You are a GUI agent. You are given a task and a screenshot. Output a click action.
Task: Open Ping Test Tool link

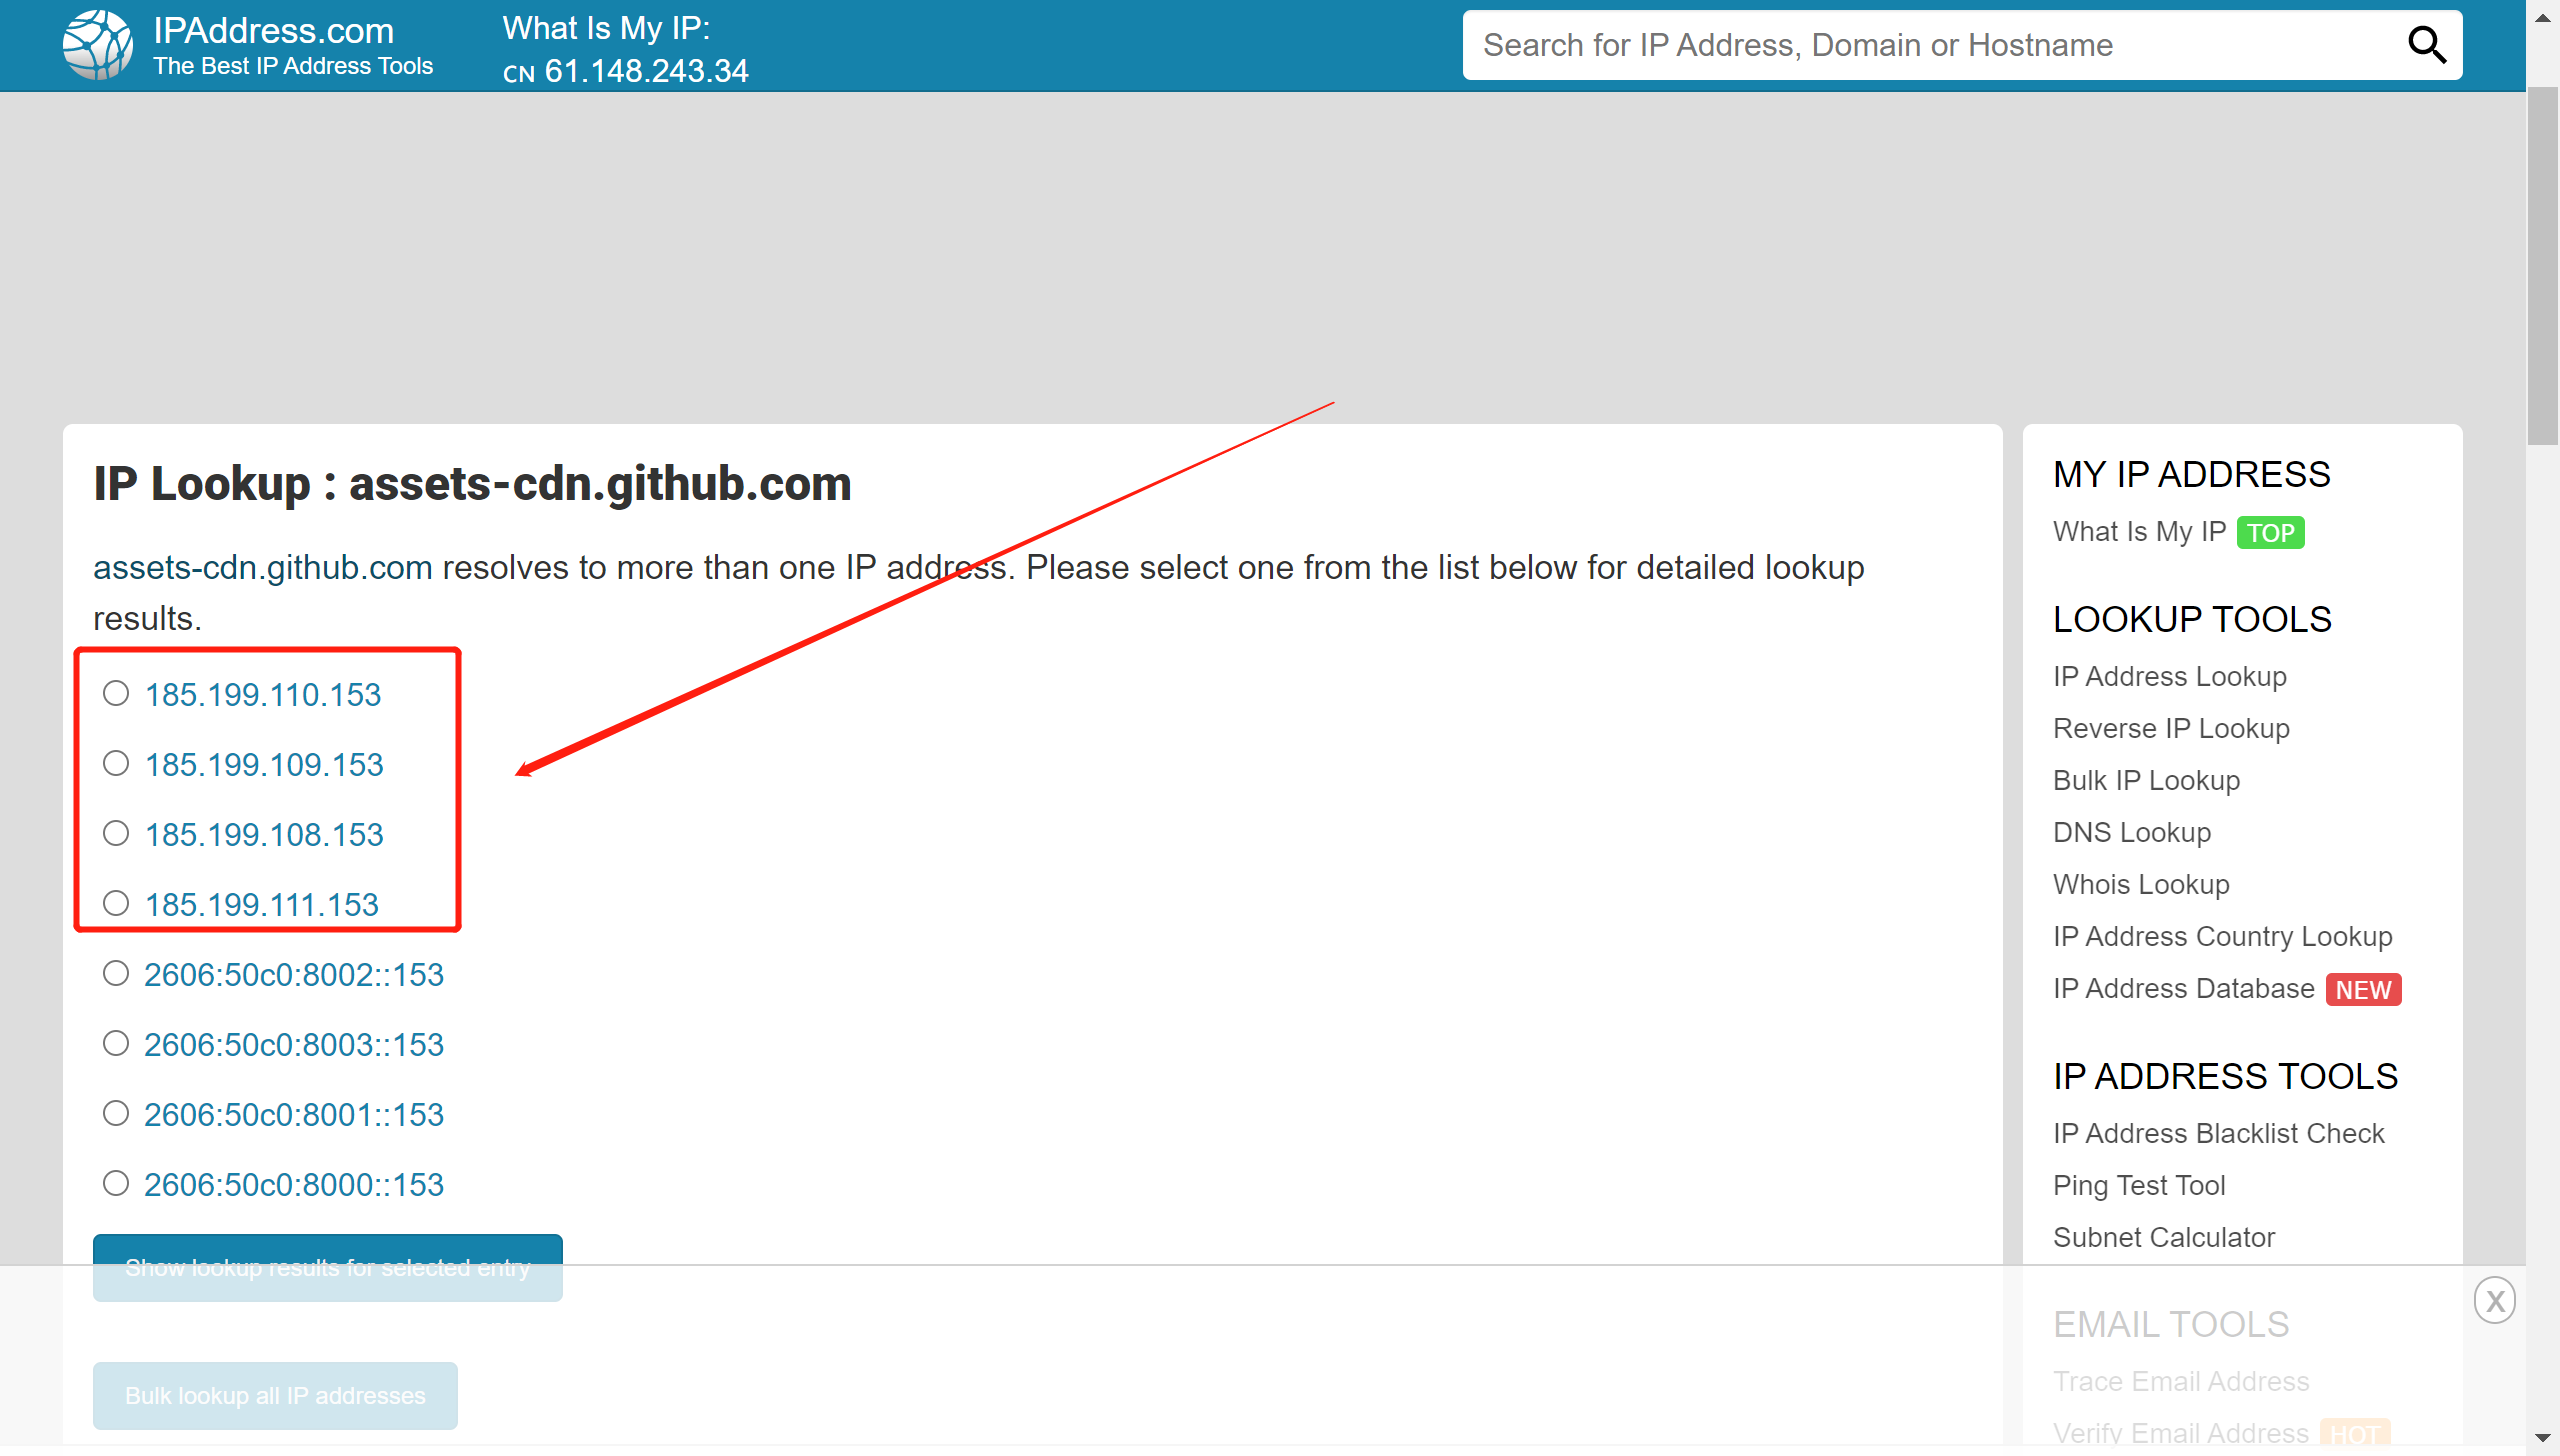[2139, 1185]
